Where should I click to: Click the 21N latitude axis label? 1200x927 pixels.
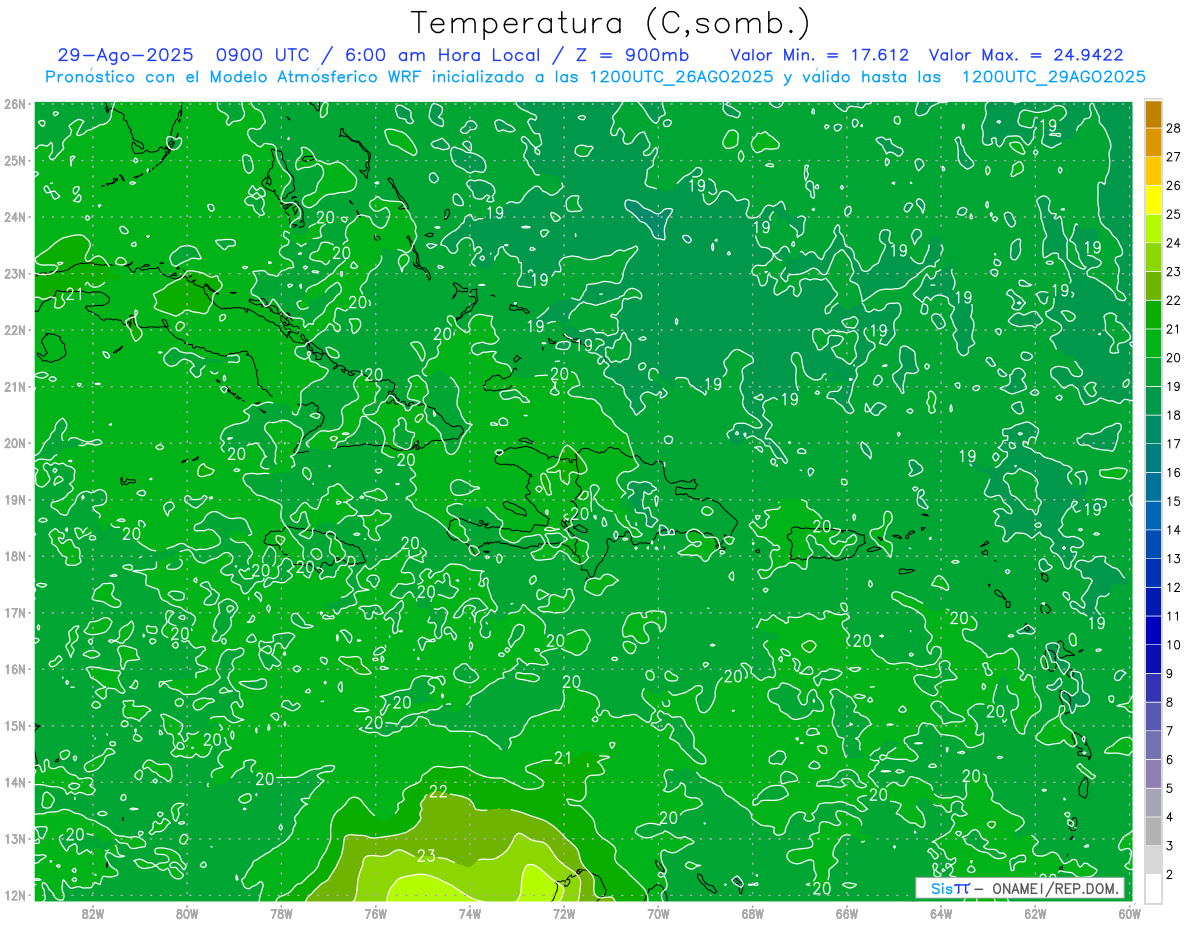click(14, 386)
